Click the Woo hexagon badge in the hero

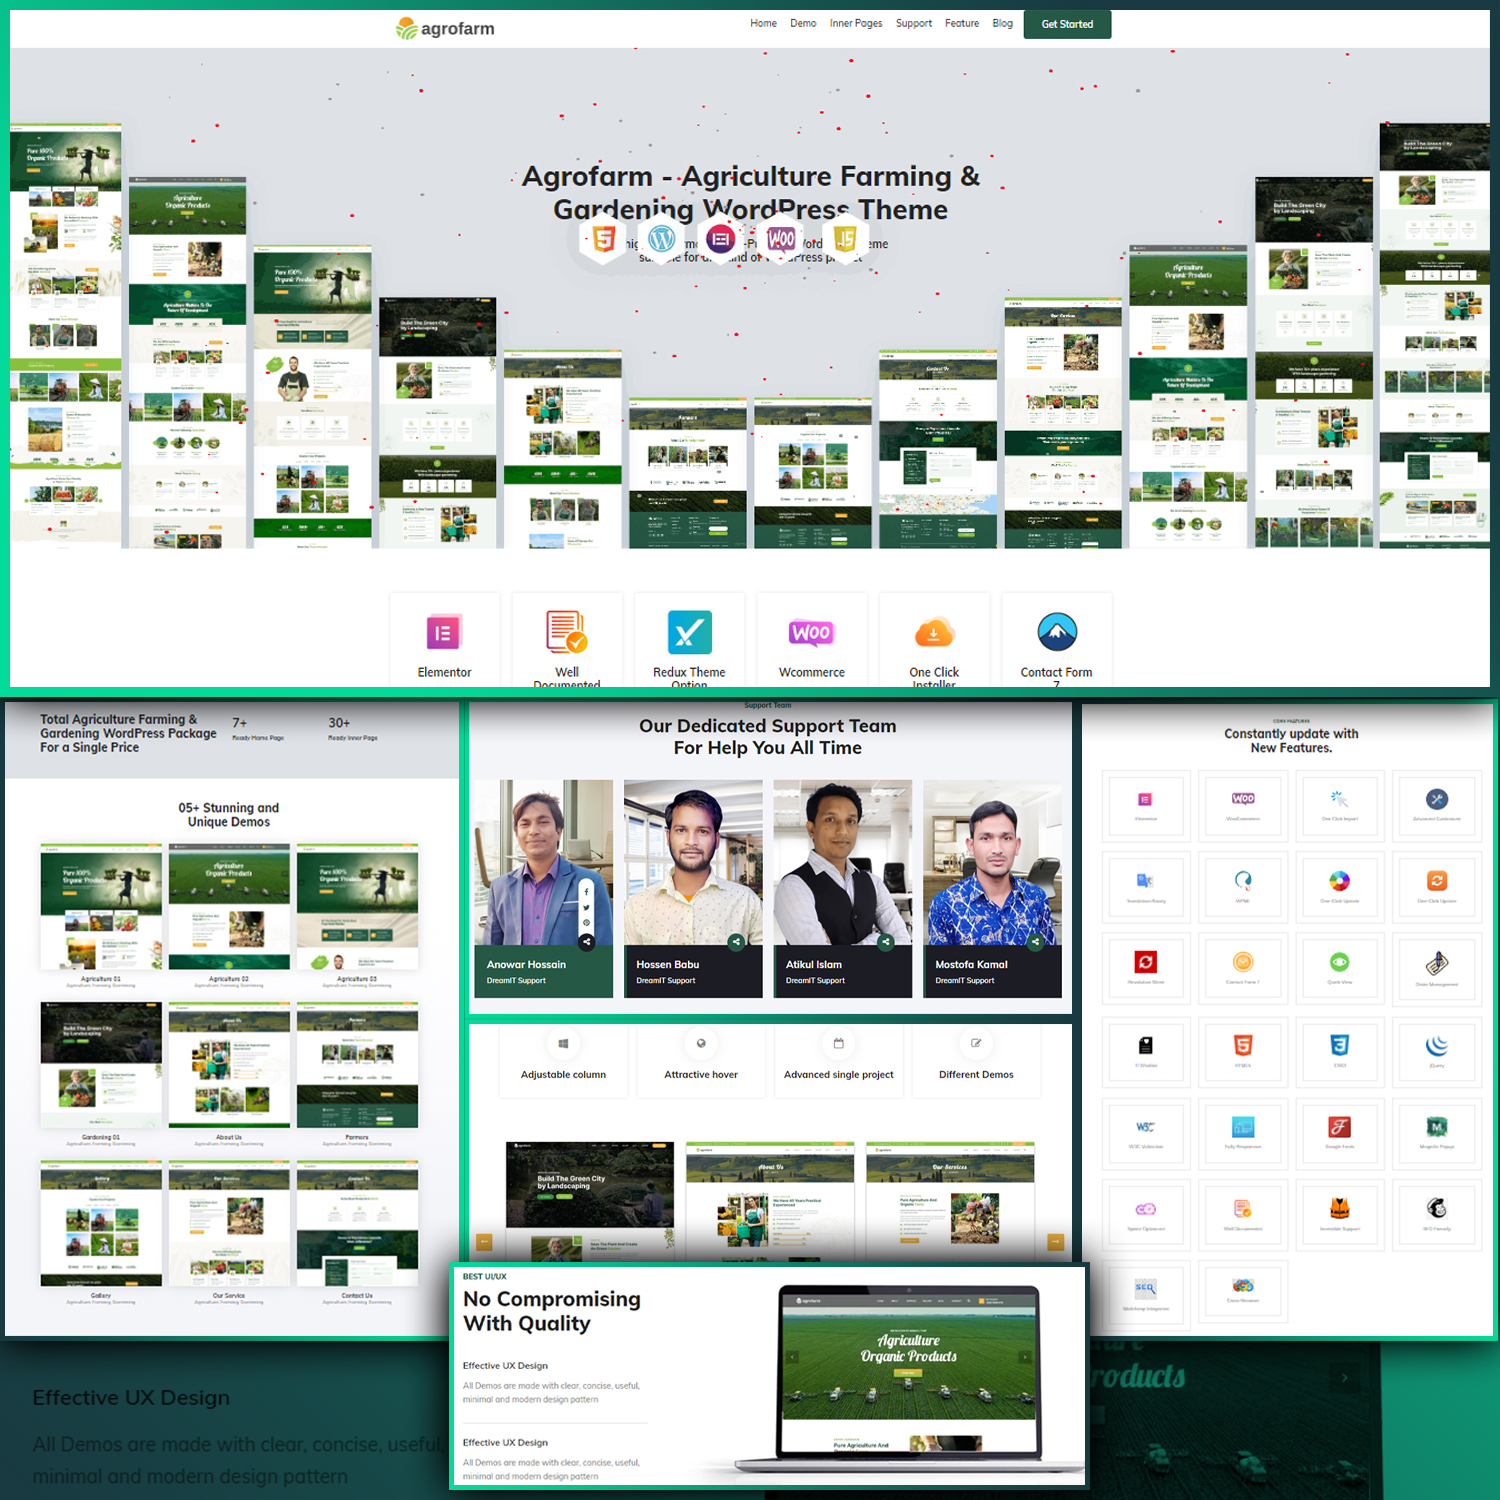tap(781, 239)
